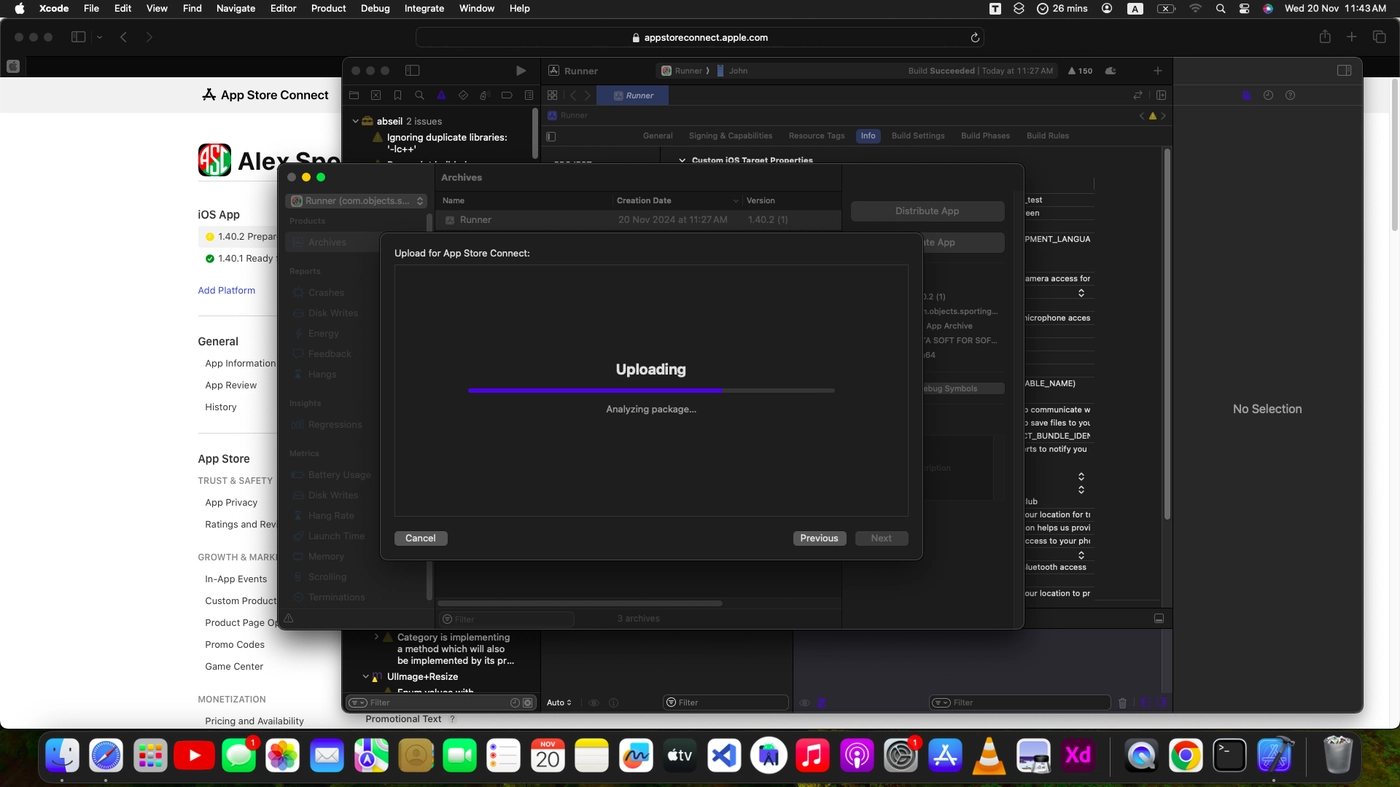The height and width of the screenshot is (787, 1400).
Task: Expand the Category is implementing warning
Action: pos(376,637)
